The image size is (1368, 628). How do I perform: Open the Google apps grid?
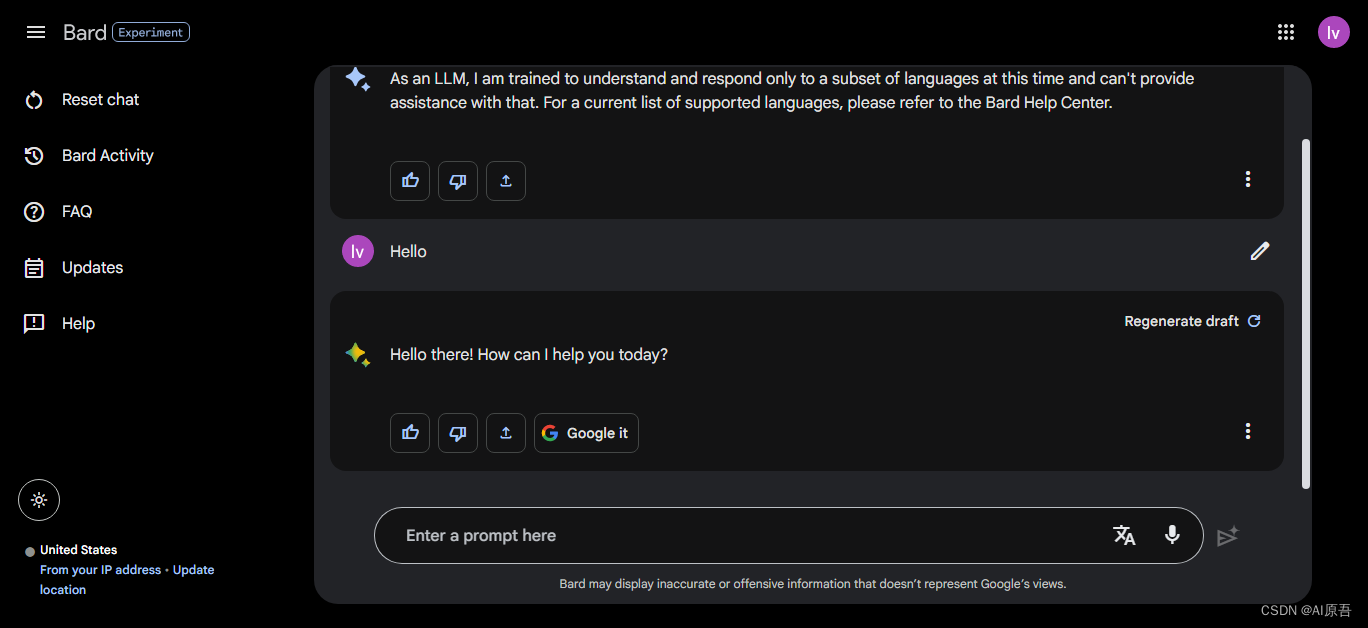tap(1286, 32)
